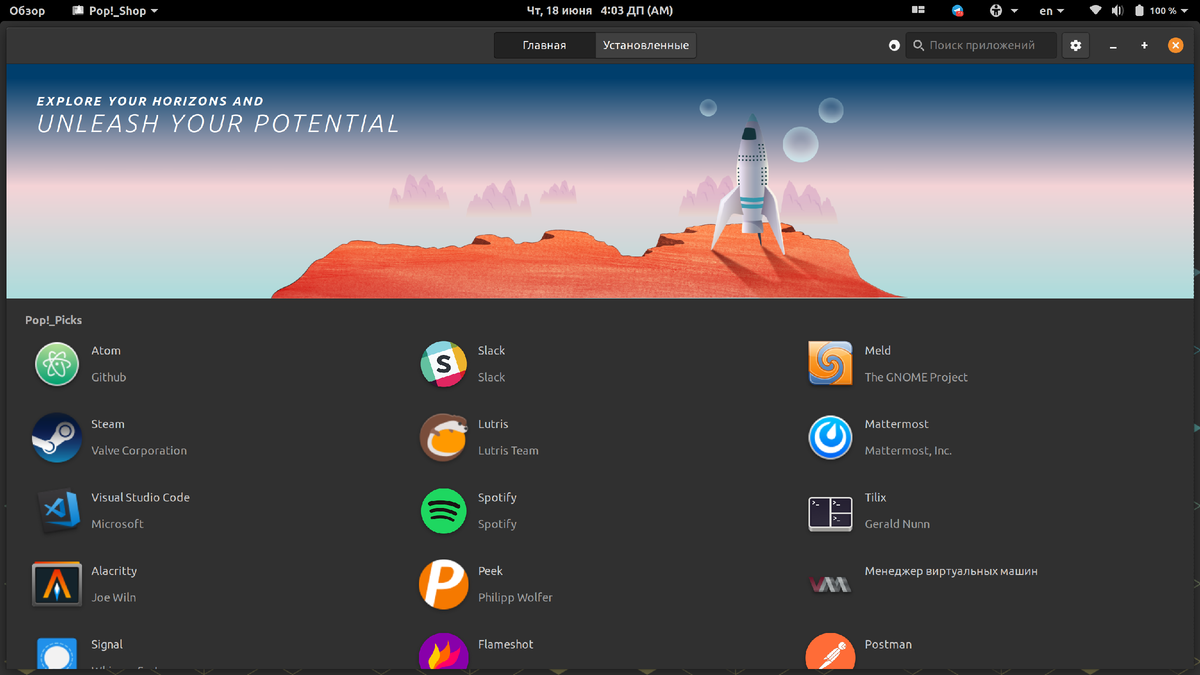Open the Peek app icon
This screenshot has width=1200, height=675.
tap(443, 584)
